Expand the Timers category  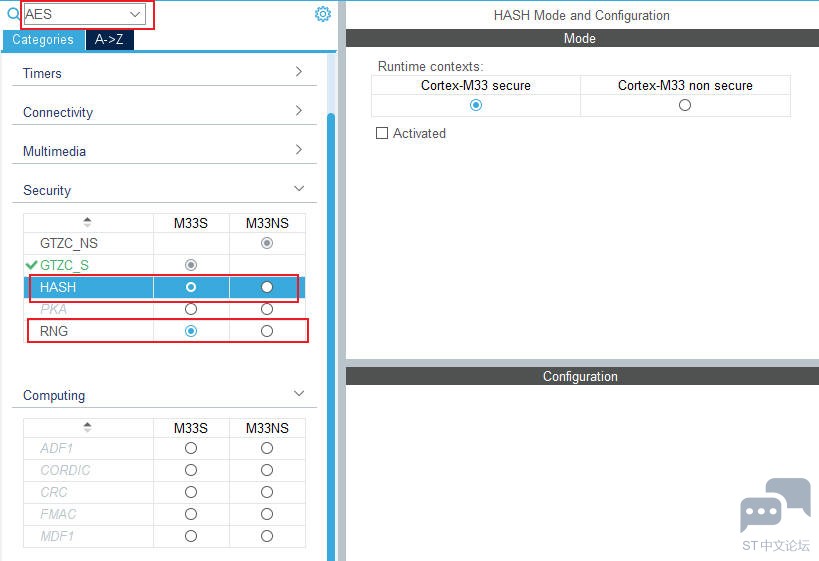click(164, 72)
